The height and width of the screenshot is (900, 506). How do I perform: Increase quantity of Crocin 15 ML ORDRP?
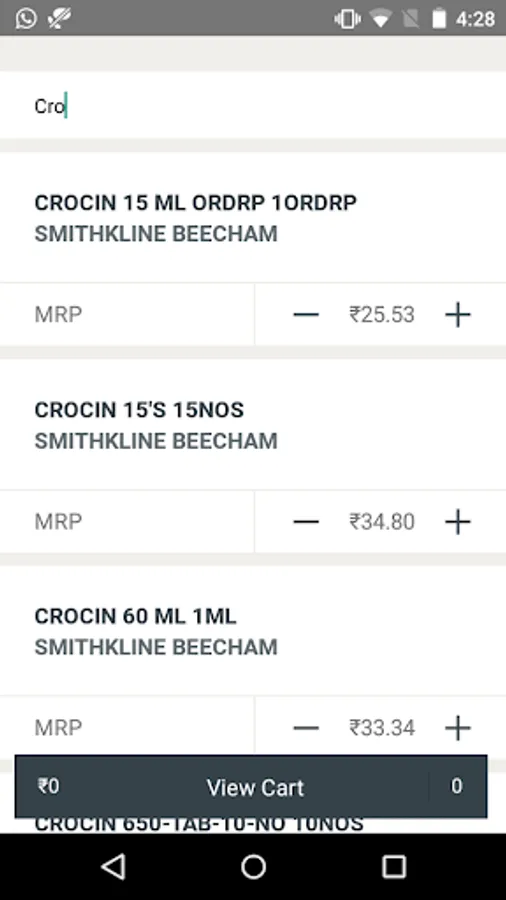pyautogui.click(x=457, y=315)
